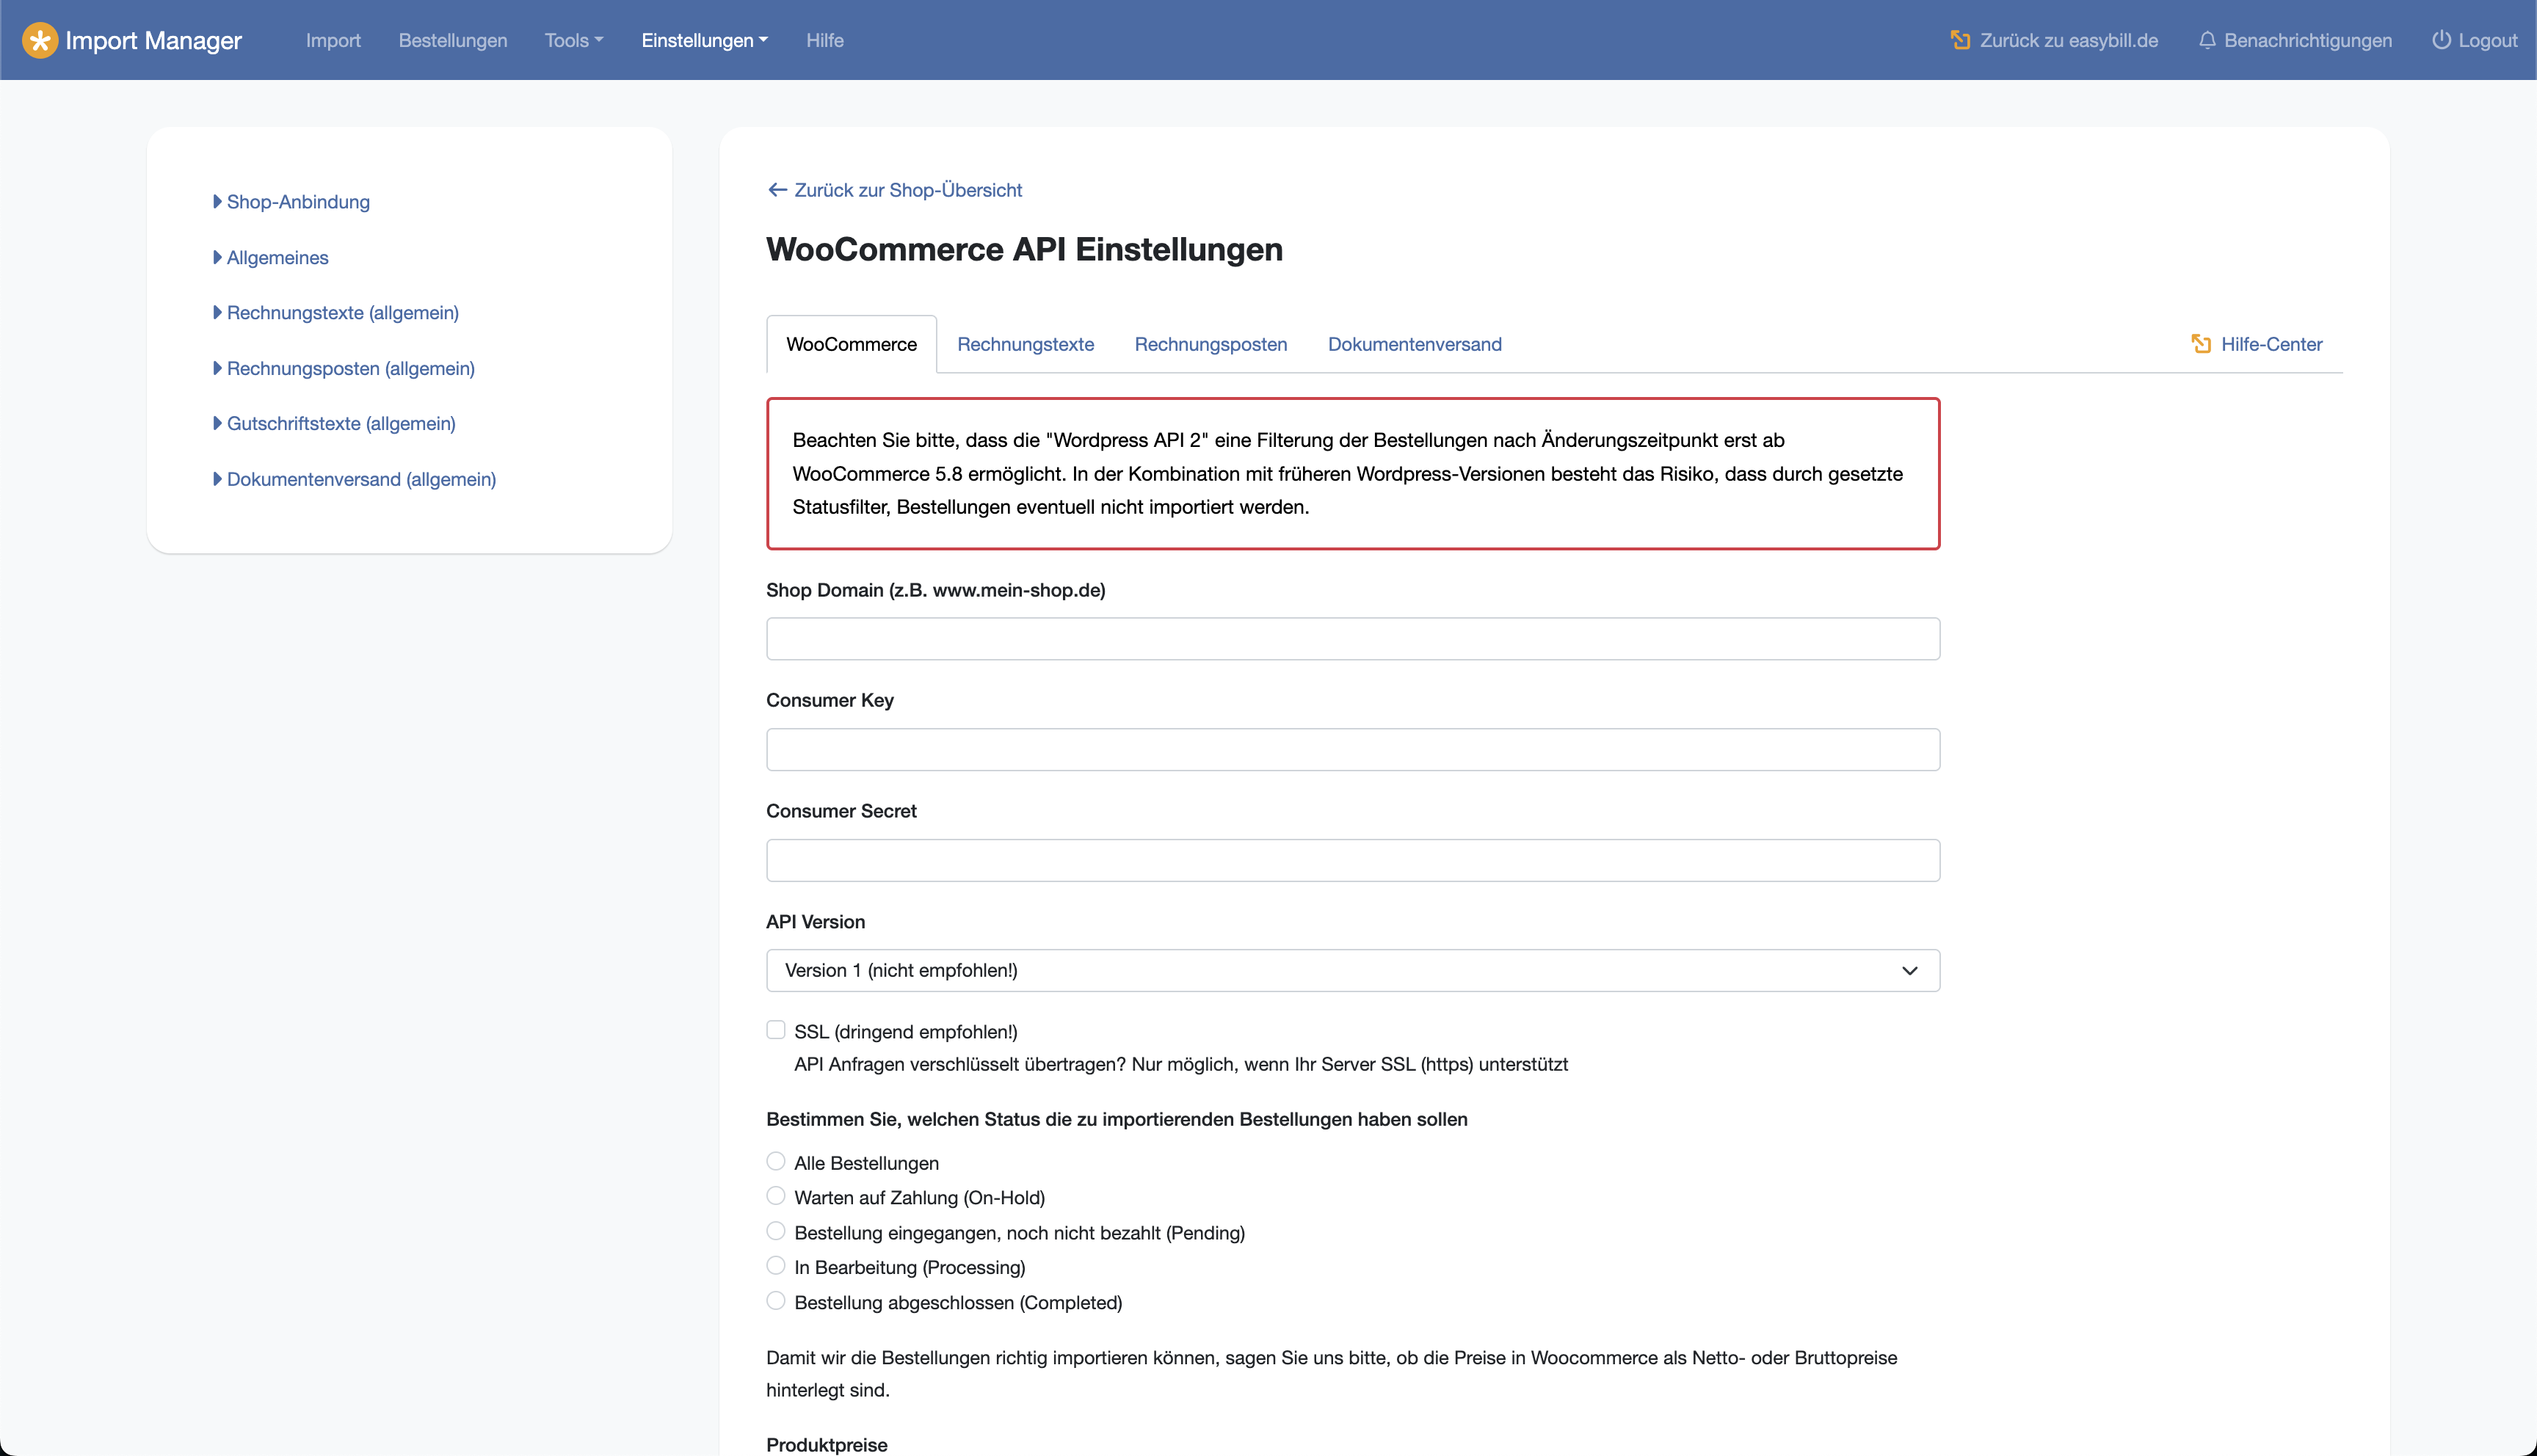Expand the Einstellungen menu
Image resolution: width=2537 pixels, height=1456 pixels.
704,40
